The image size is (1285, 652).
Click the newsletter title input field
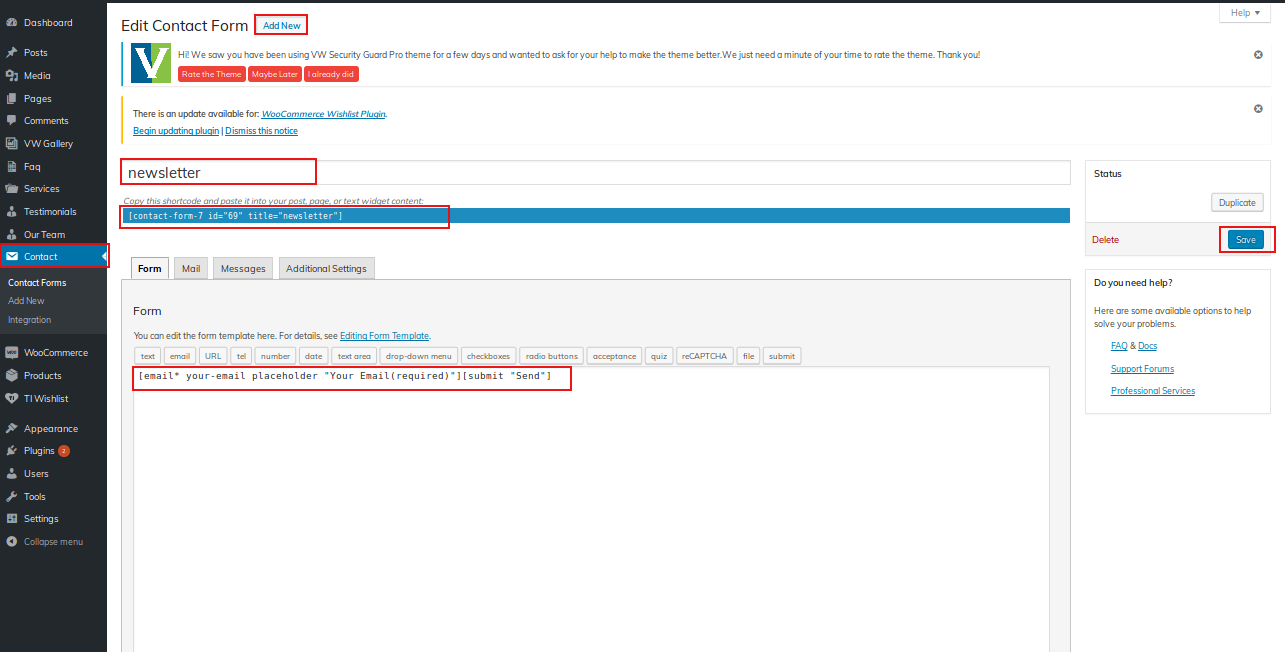point(595,172)
